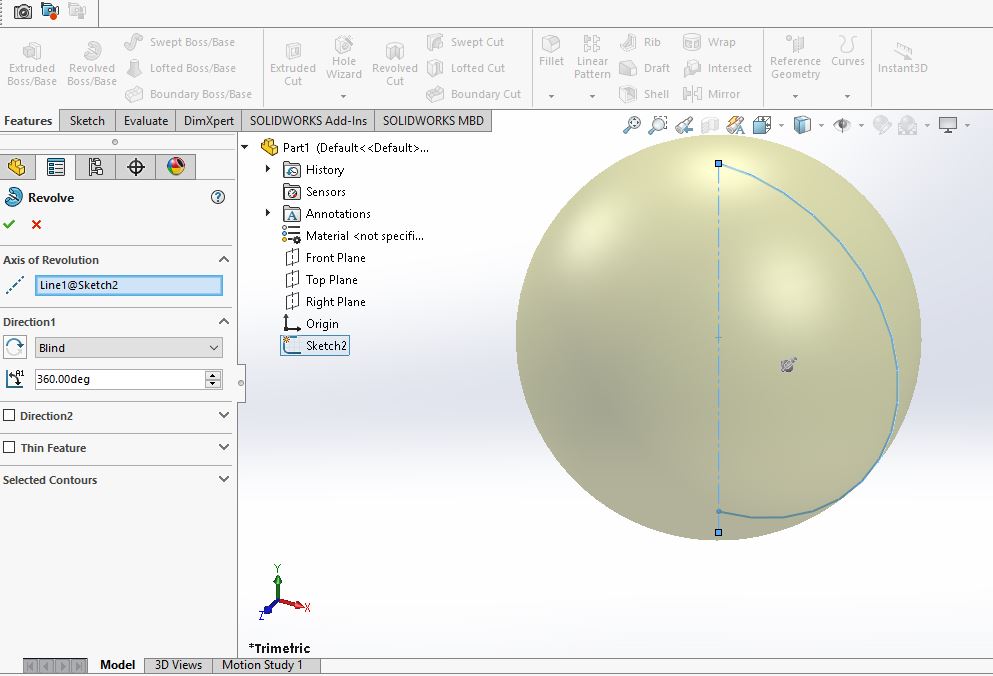Choose Lofted Boss/Base command

pyautogui.click(x=180, y=68)
